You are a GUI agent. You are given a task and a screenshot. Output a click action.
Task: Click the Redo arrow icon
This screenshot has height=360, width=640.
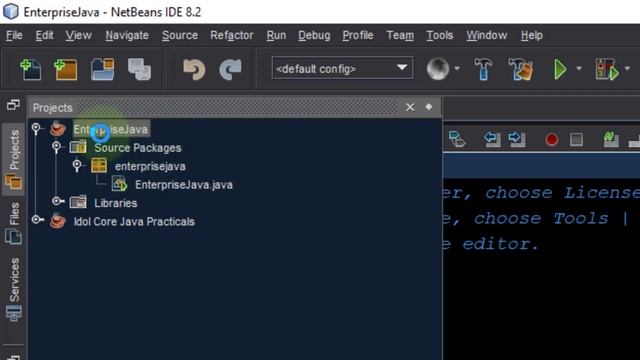point(230,69)
